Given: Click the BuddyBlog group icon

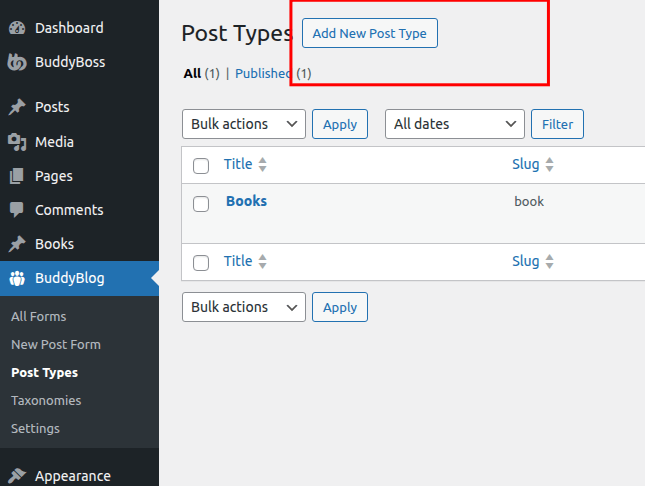Looking at the screenshot, I should (17, 279).
